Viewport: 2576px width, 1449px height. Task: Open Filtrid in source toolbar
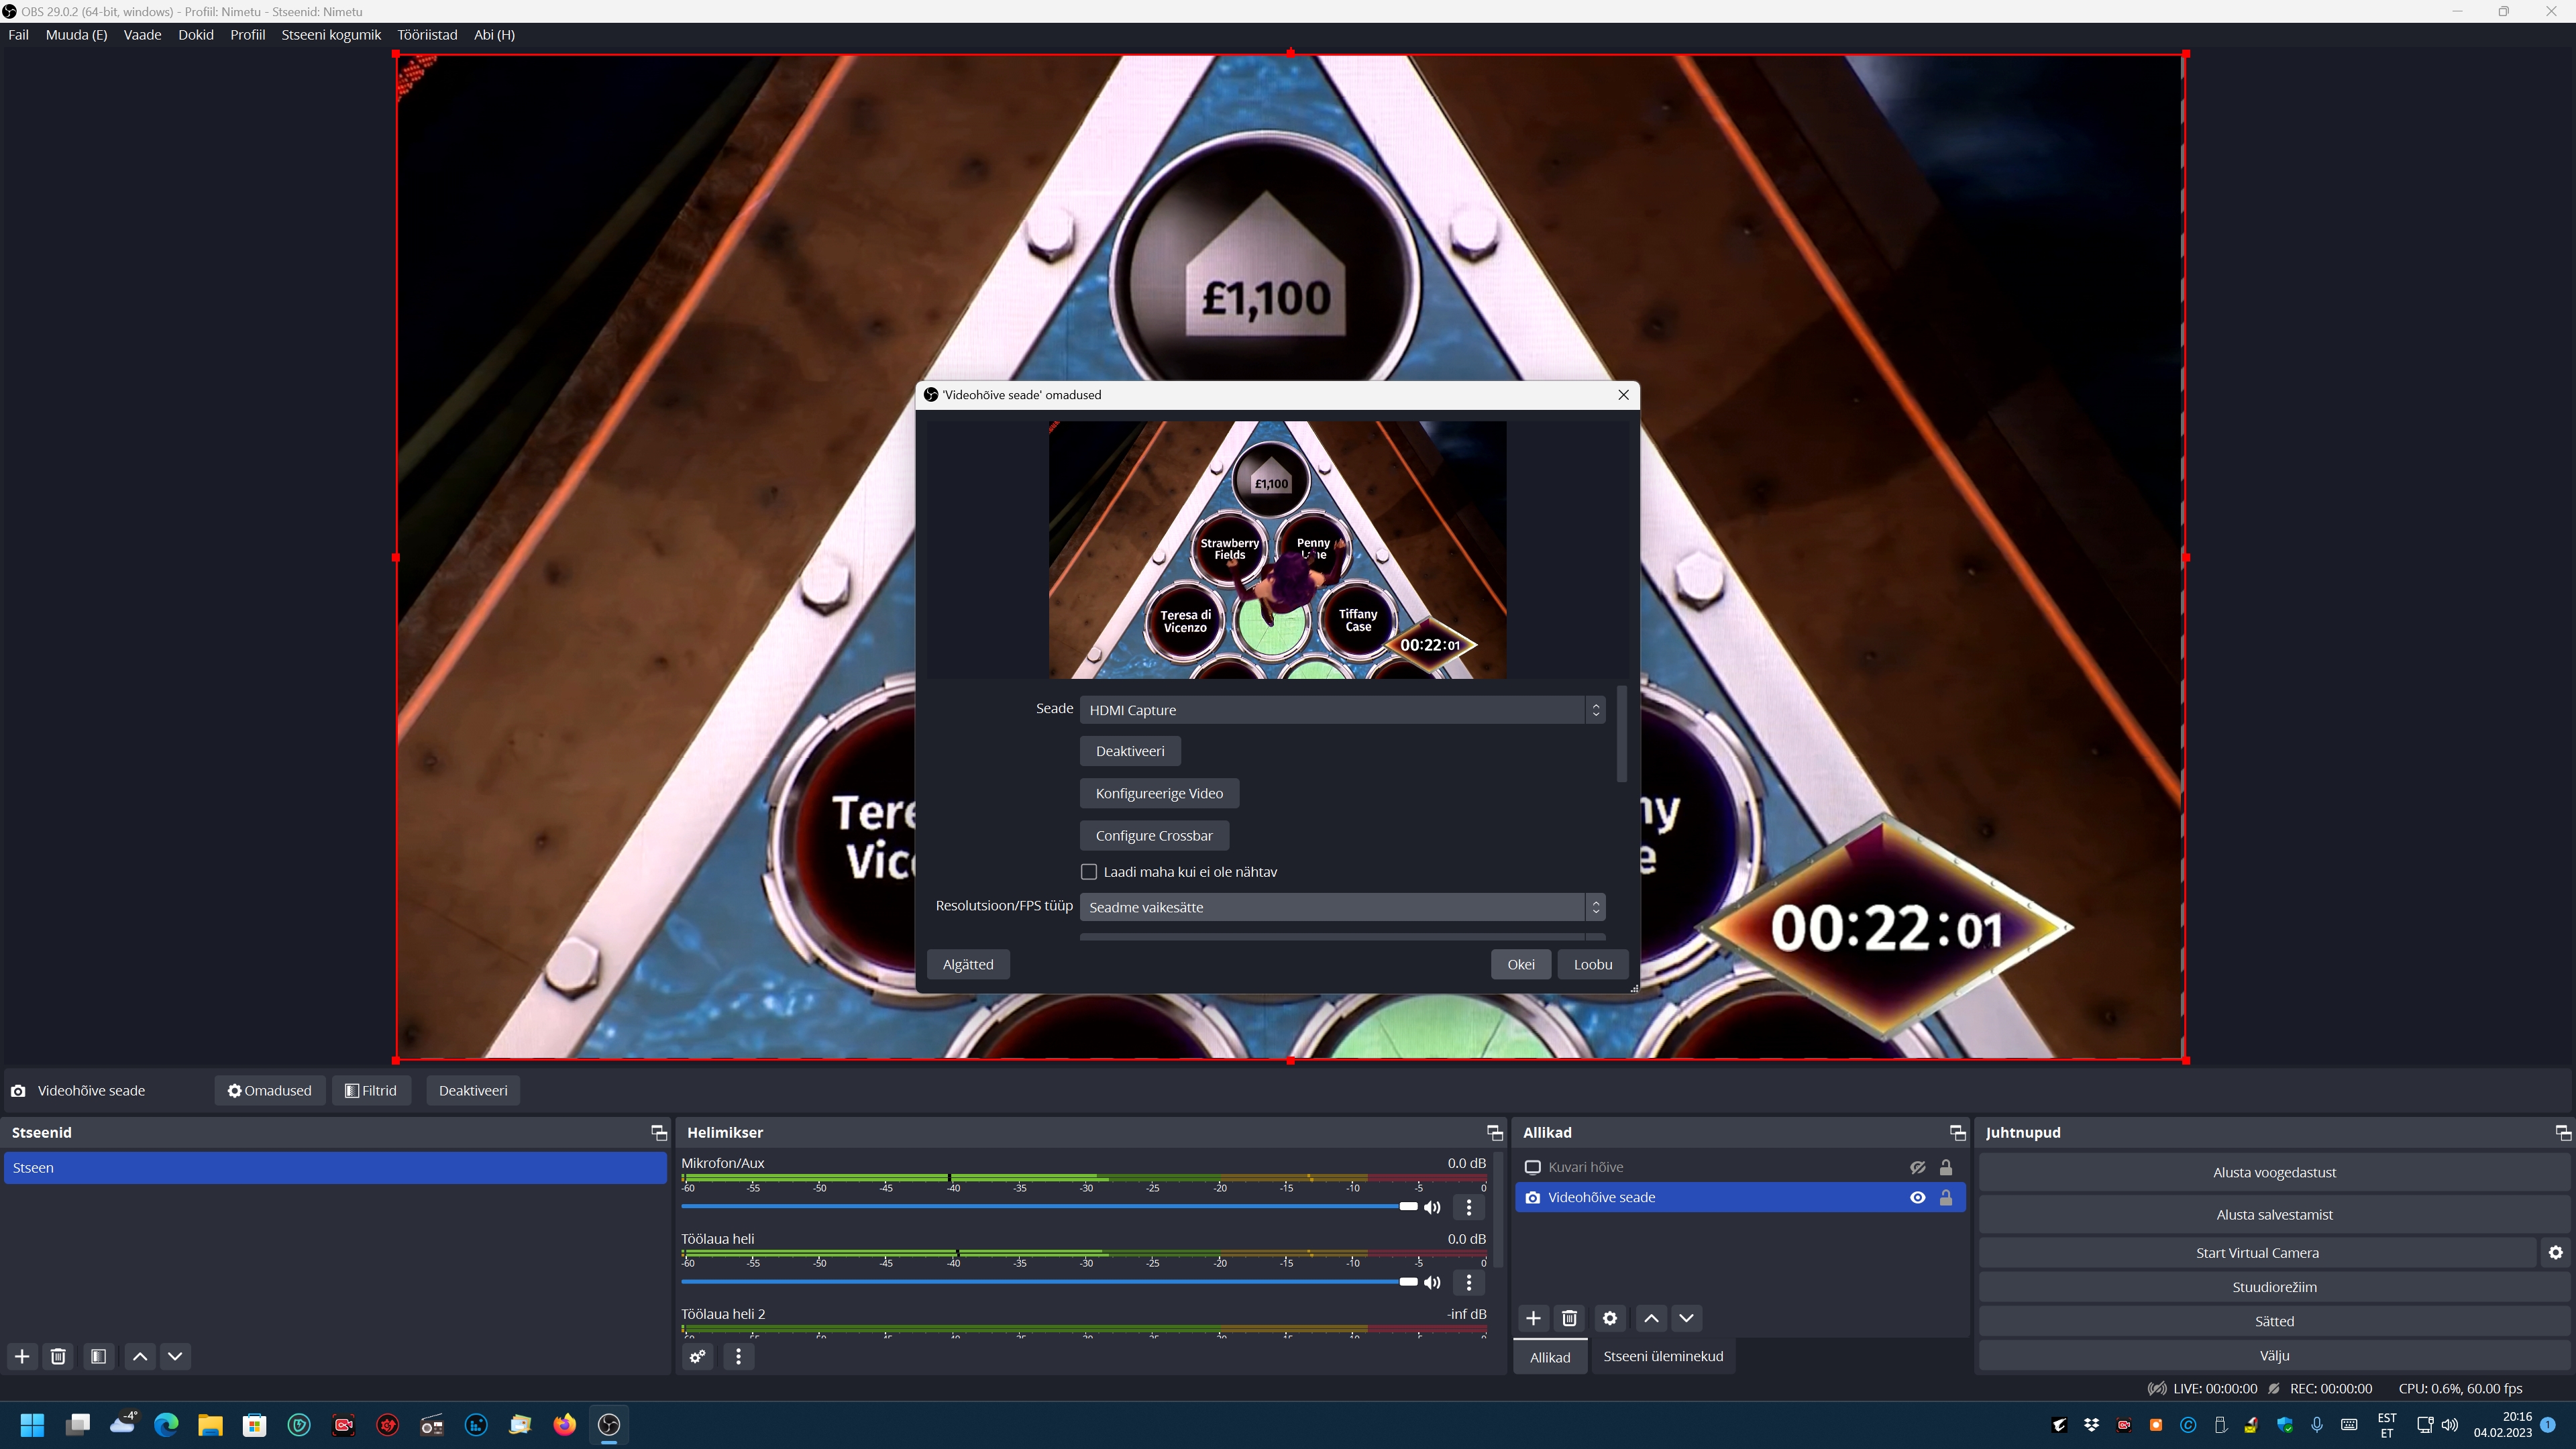coord(371,1090)
